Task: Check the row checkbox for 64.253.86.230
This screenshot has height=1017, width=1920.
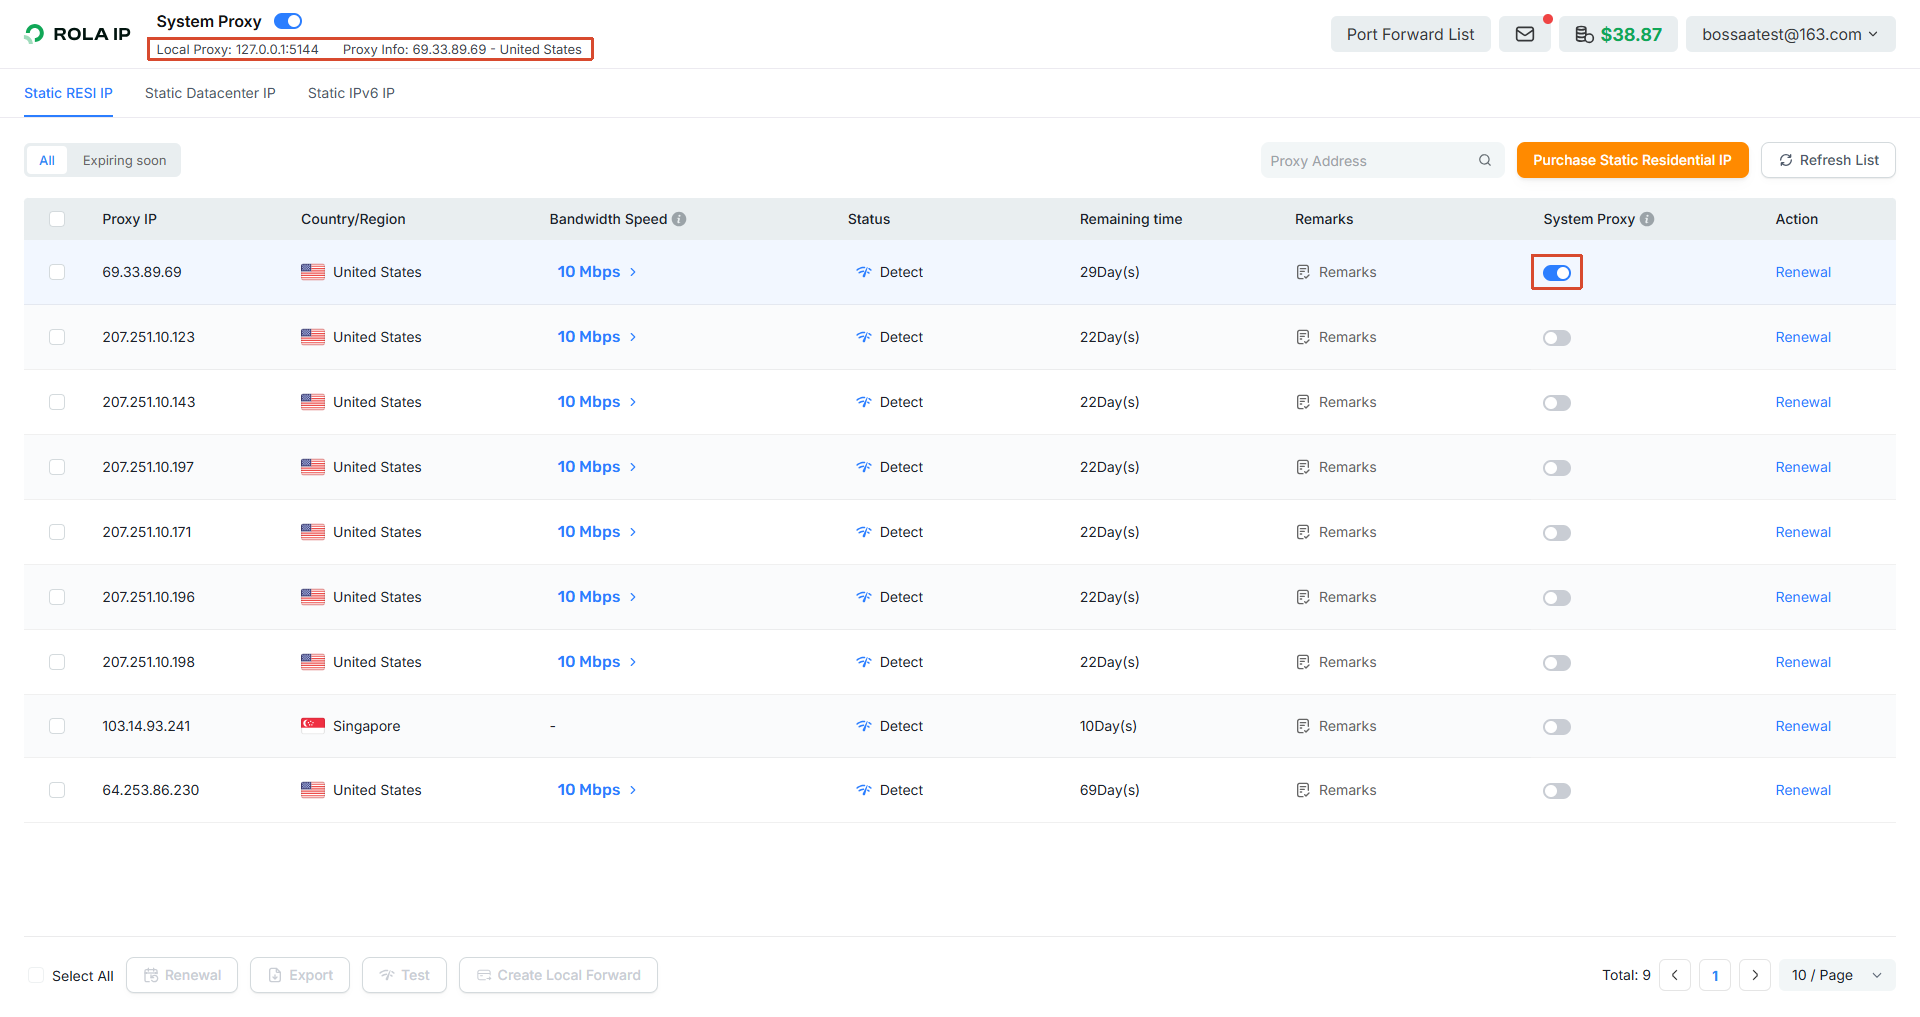Action: click(x=57, y=790)
